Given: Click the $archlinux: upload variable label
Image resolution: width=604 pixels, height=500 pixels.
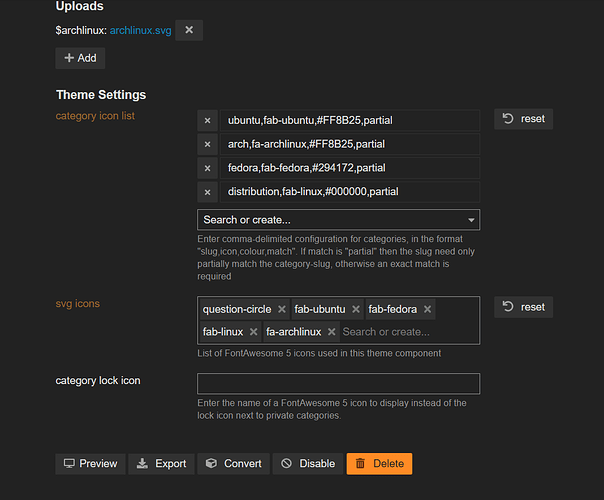Looking at the screenshot, I should click(x=81, y=30).
